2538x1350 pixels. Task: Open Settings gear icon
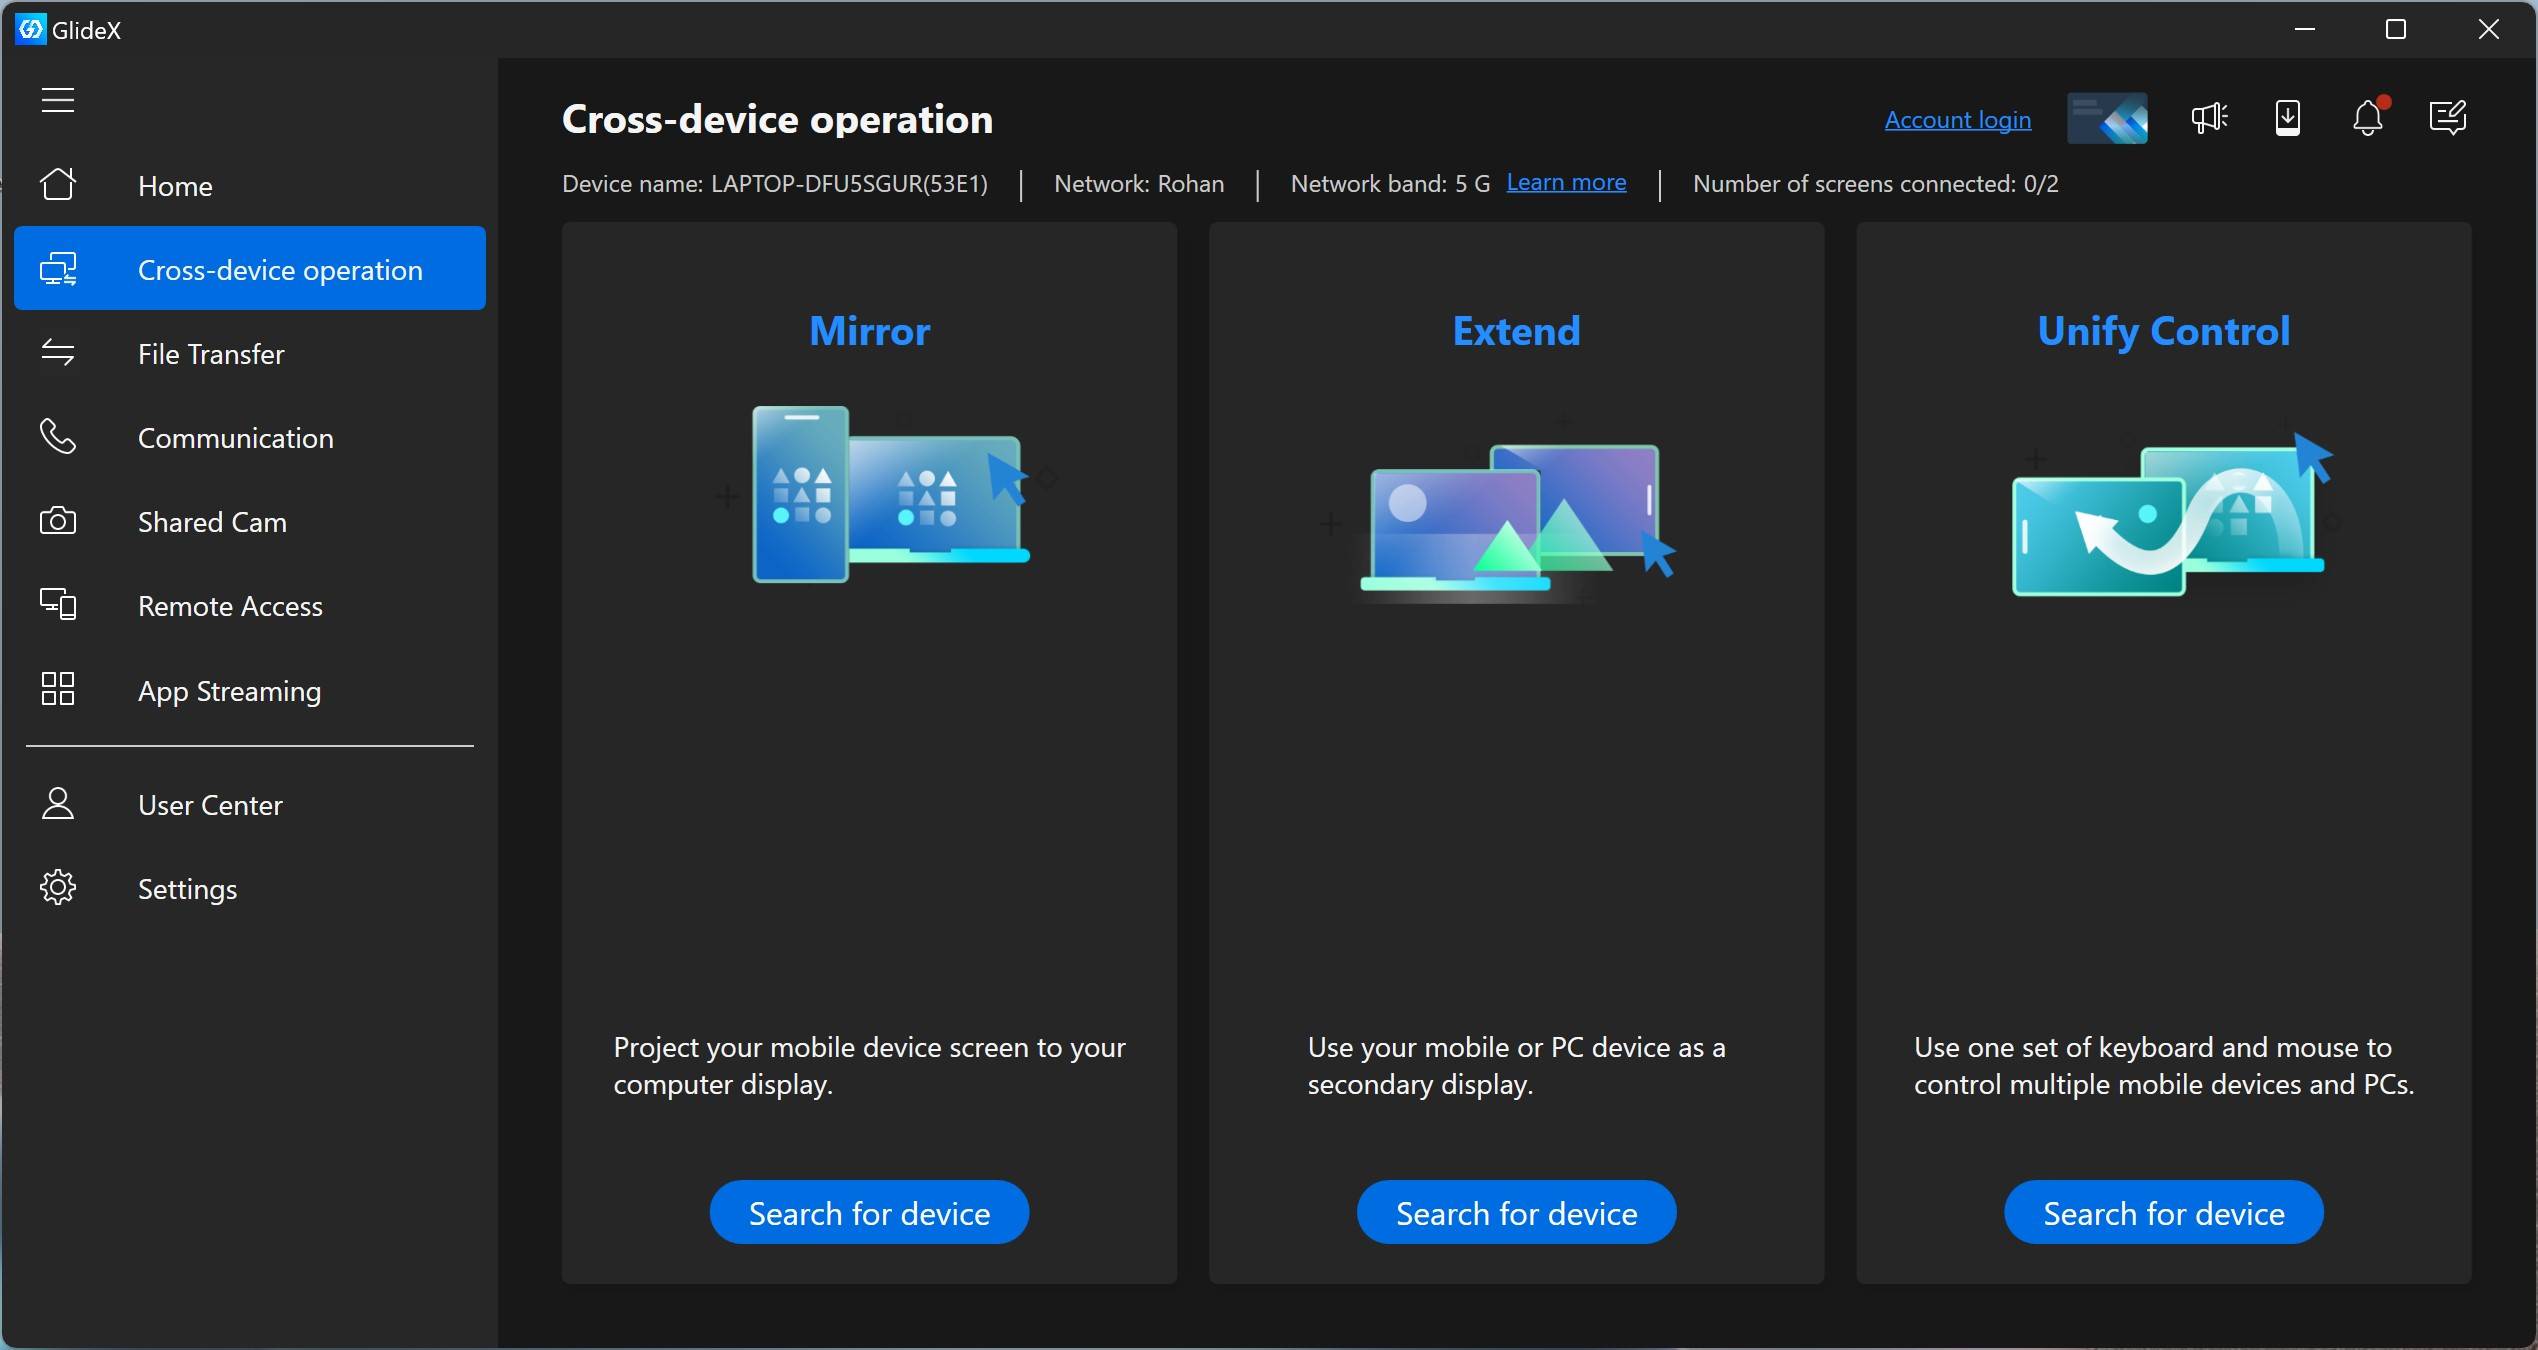(58, 888)
